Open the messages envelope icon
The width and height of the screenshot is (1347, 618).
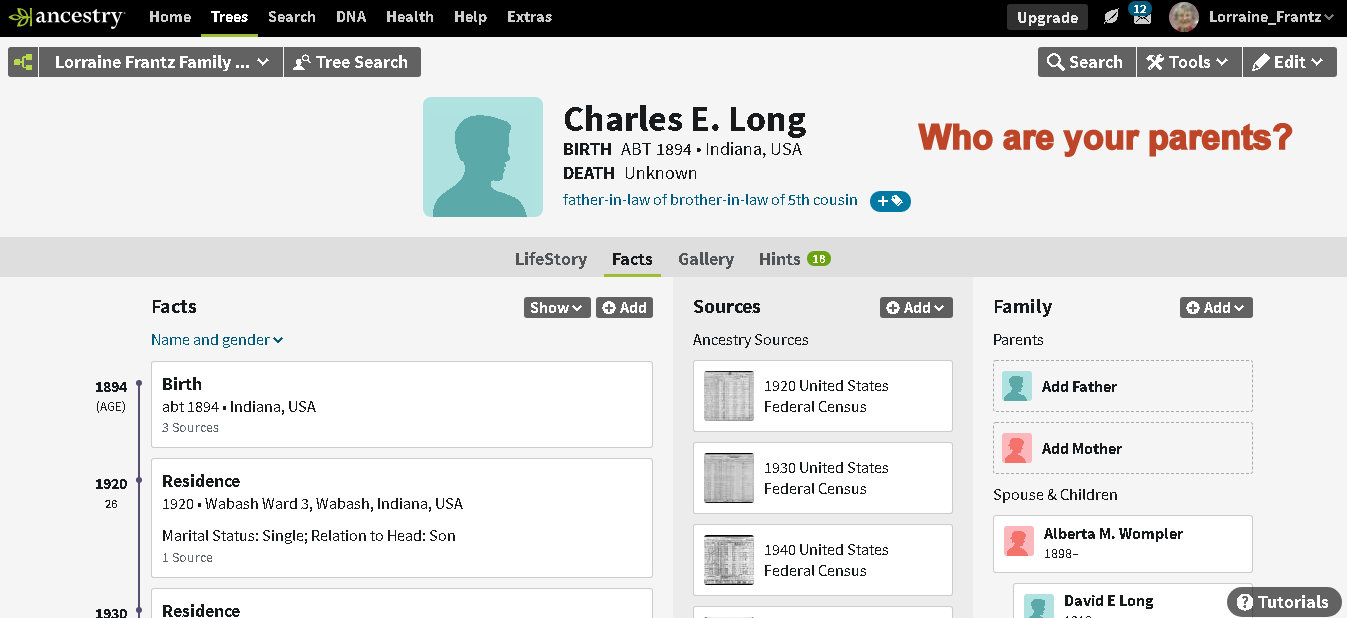tap(1141, 17)
